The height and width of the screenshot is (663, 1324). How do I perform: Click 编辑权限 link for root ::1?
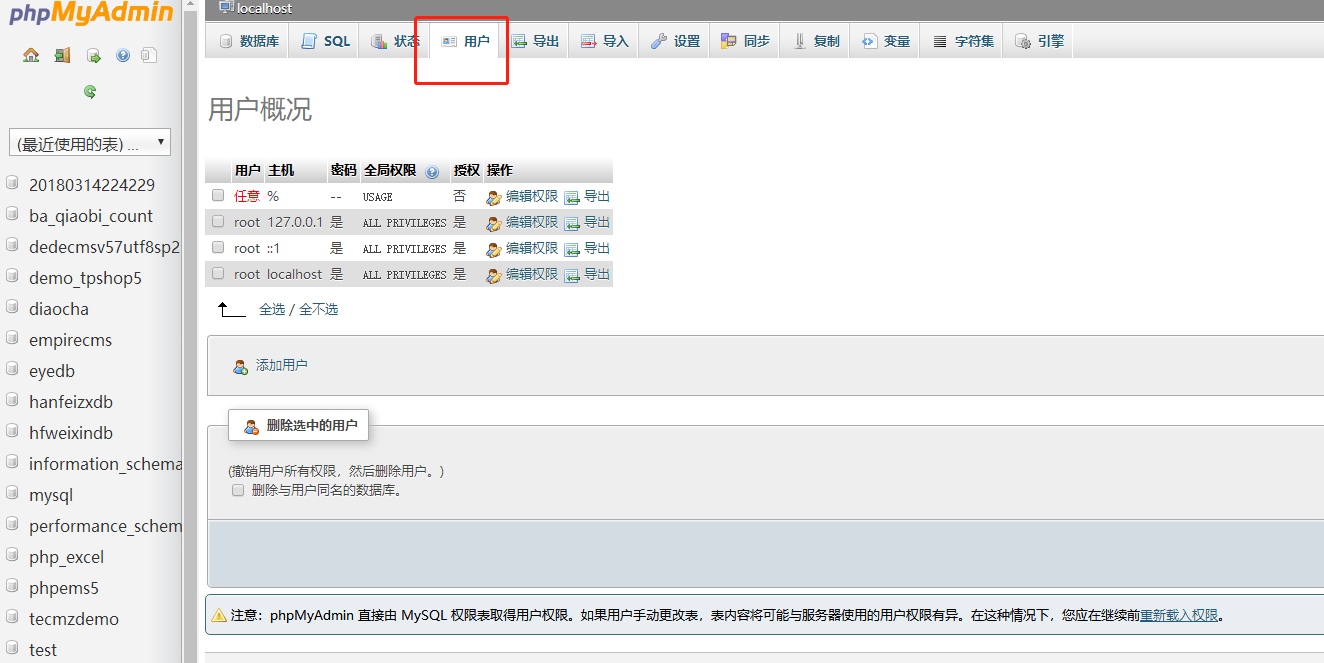pos(532,248)
